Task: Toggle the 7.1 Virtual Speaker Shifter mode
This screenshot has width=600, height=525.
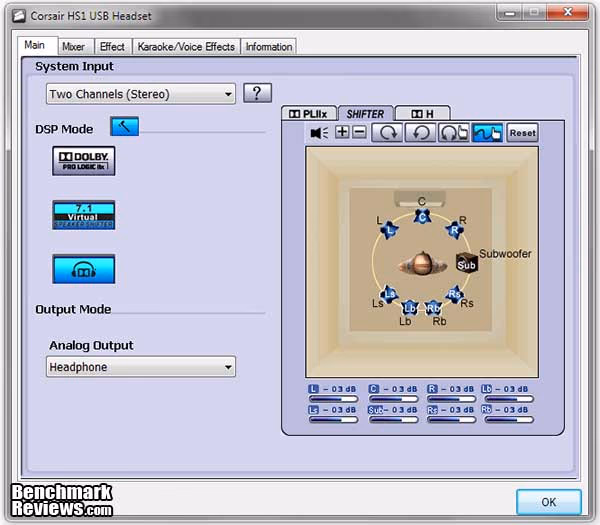Action: click(83, 215)
